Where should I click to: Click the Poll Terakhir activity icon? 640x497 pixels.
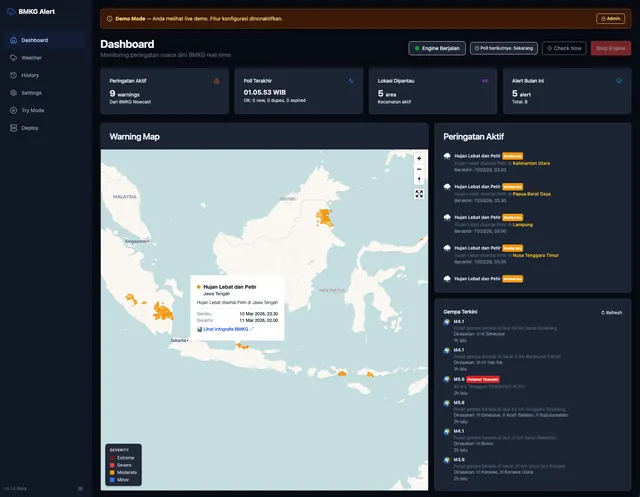pos(351,81)
